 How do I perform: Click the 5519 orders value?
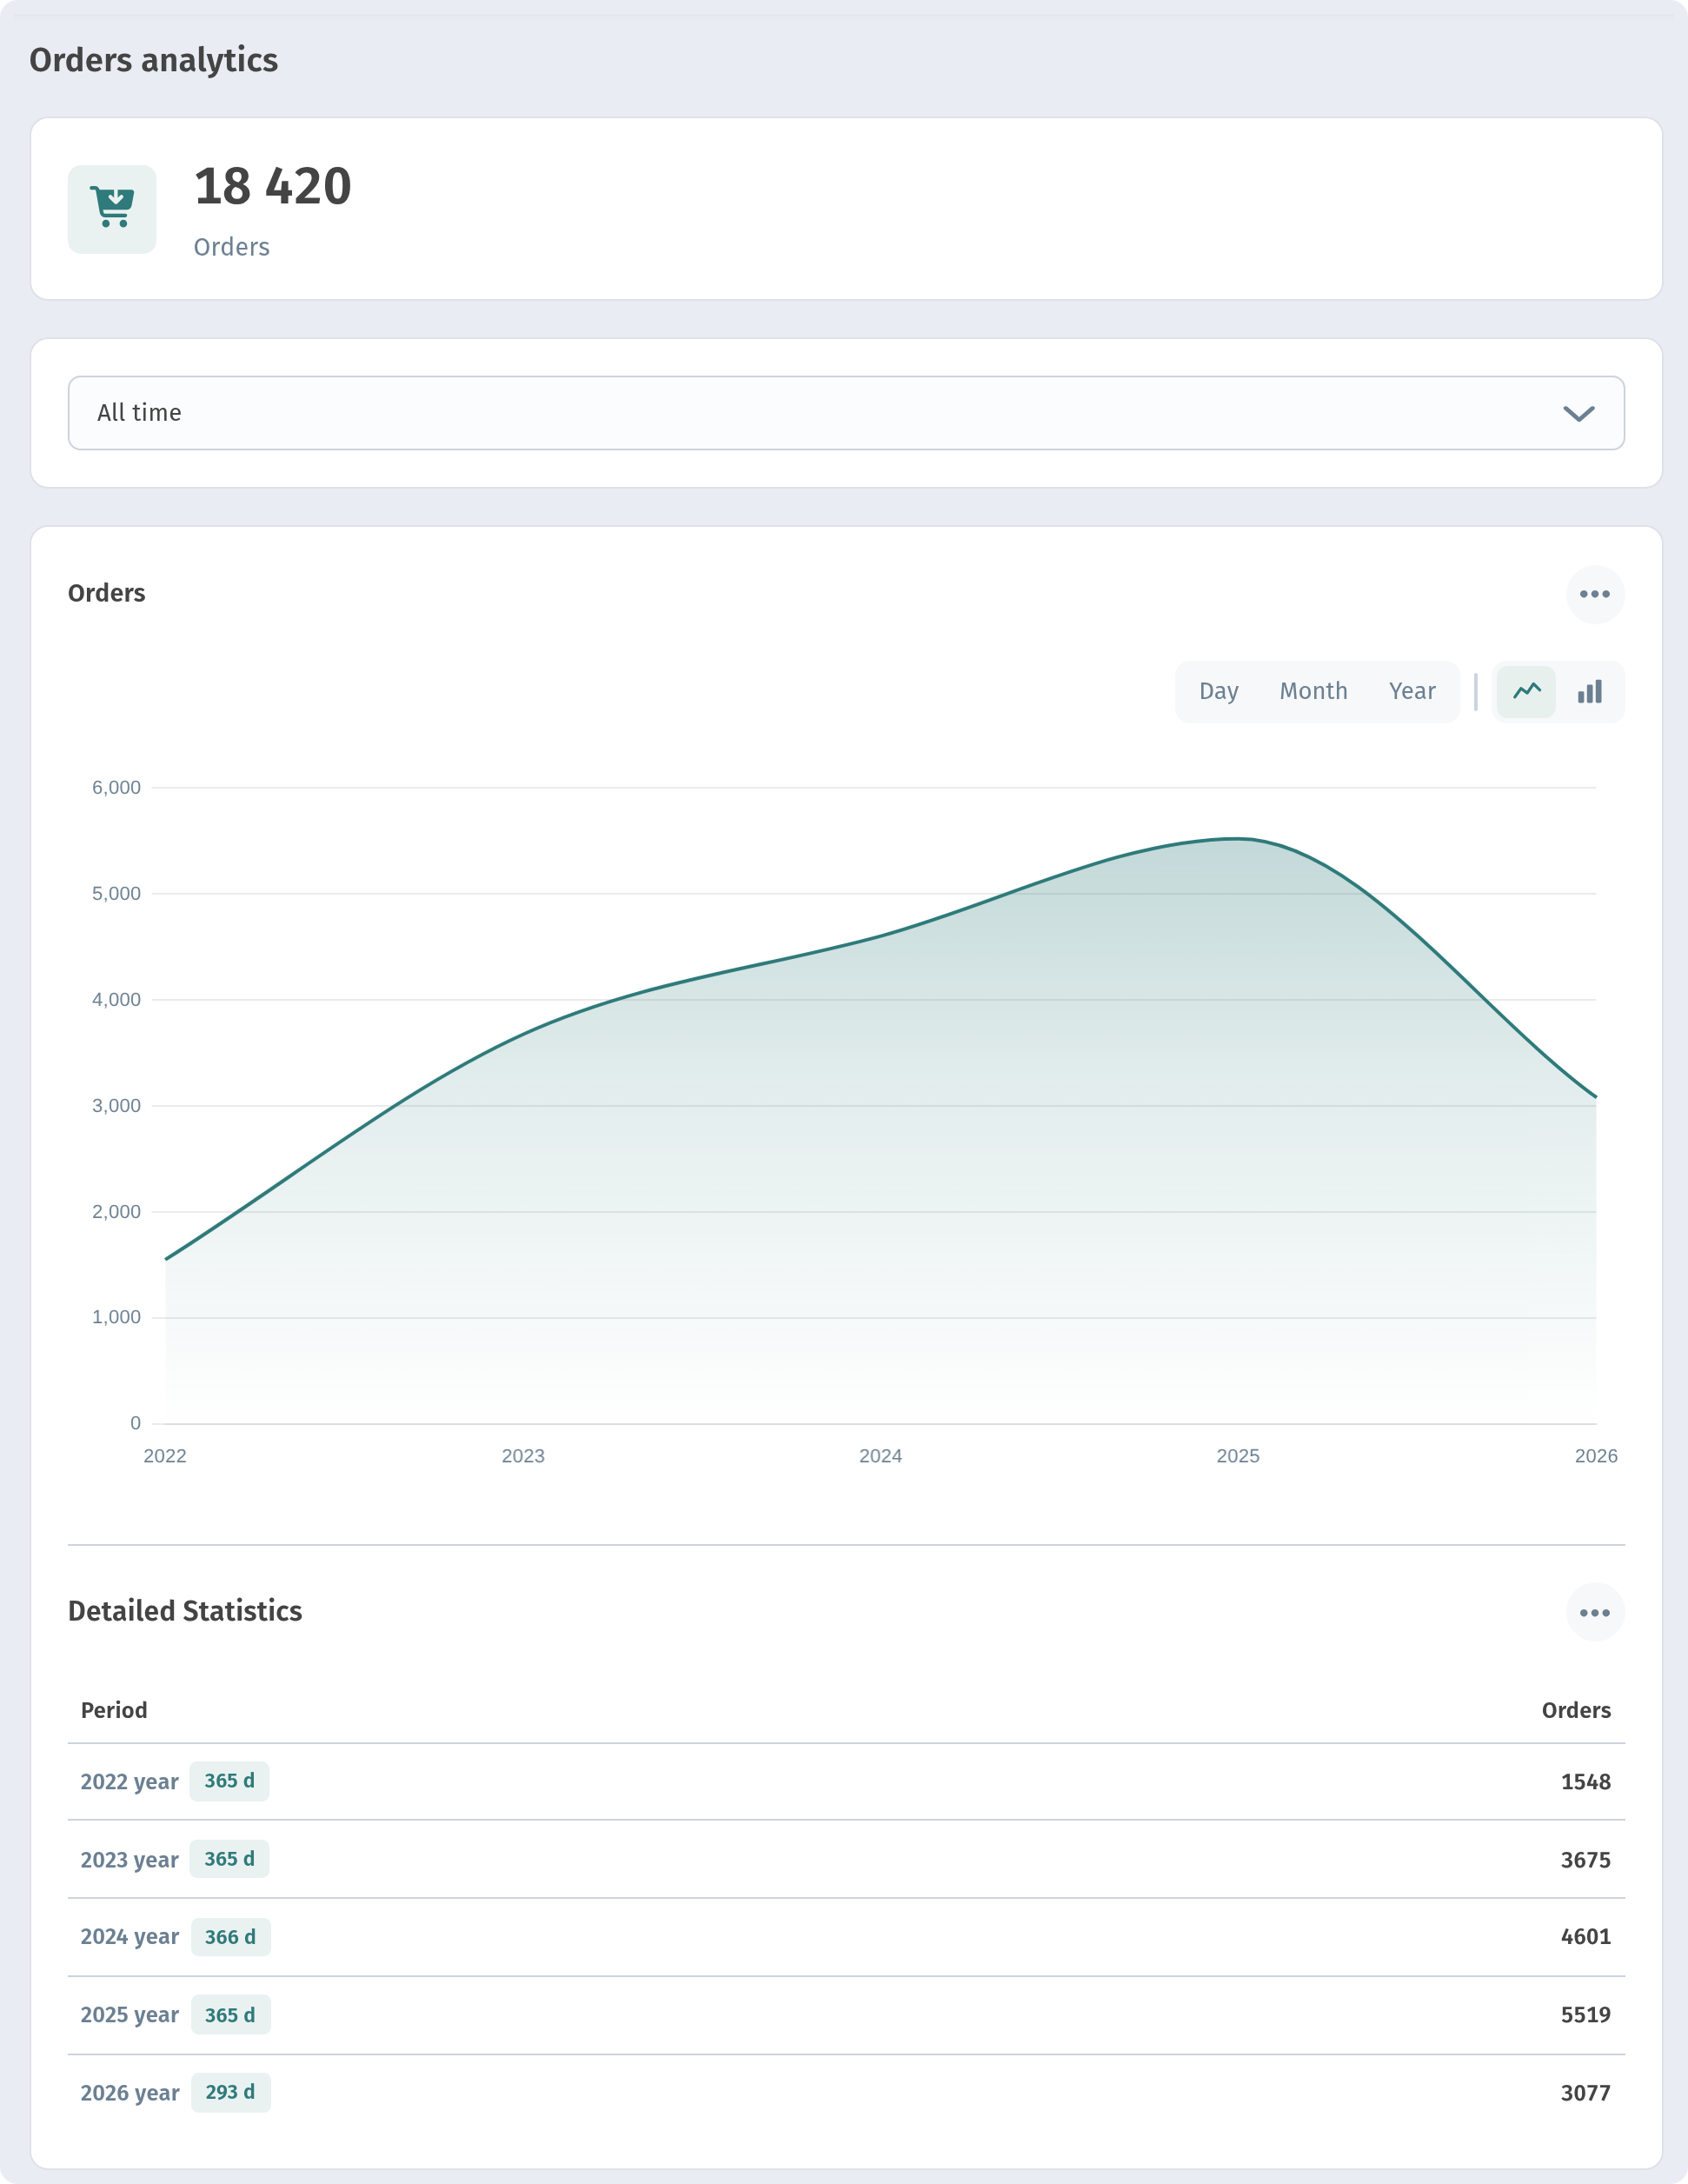pos(1585,2014)
